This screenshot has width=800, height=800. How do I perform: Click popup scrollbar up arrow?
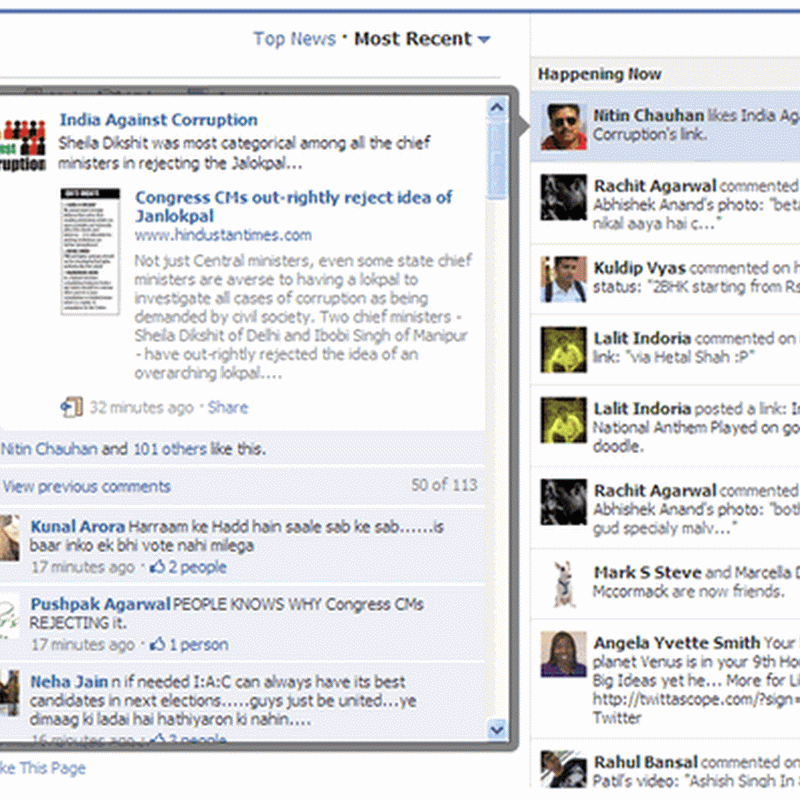coord(497,108)
